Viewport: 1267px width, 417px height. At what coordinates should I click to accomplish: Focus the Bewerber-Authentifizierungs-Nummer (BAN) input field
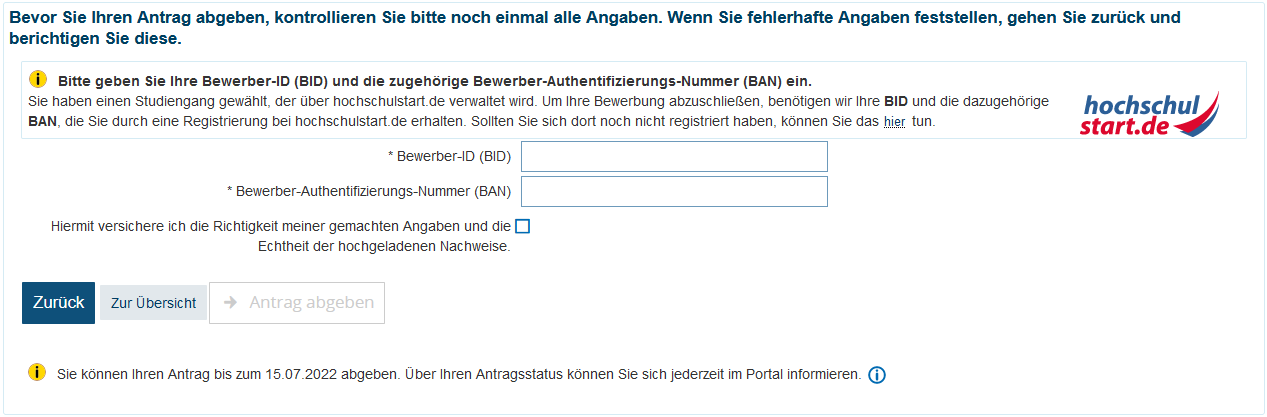click(x=674, y=191)
